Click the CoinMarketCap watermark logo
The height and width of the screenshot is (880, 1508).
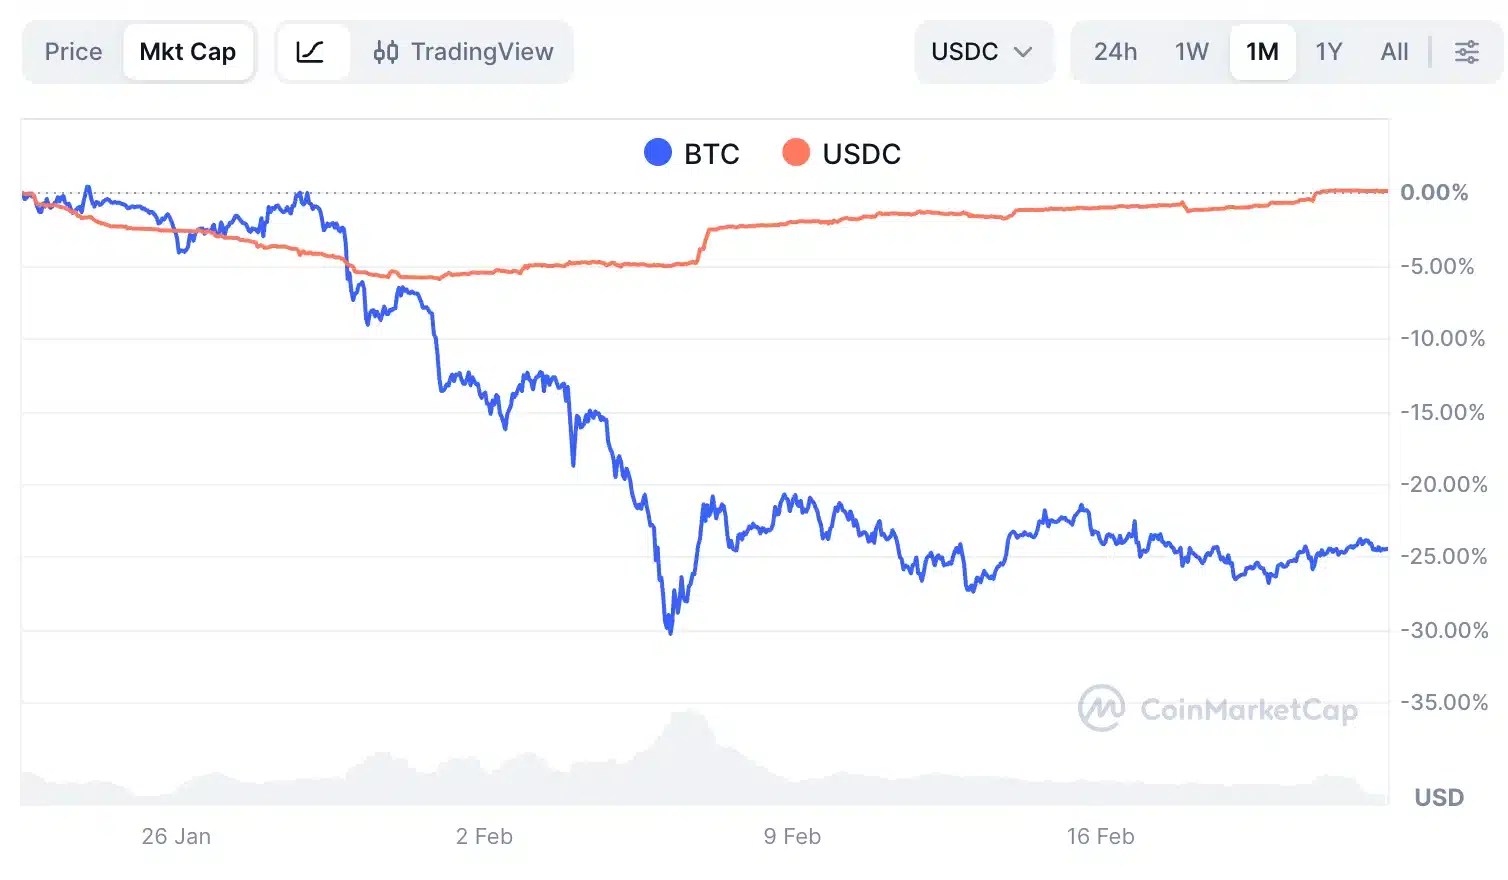[x=1103, y=708]
